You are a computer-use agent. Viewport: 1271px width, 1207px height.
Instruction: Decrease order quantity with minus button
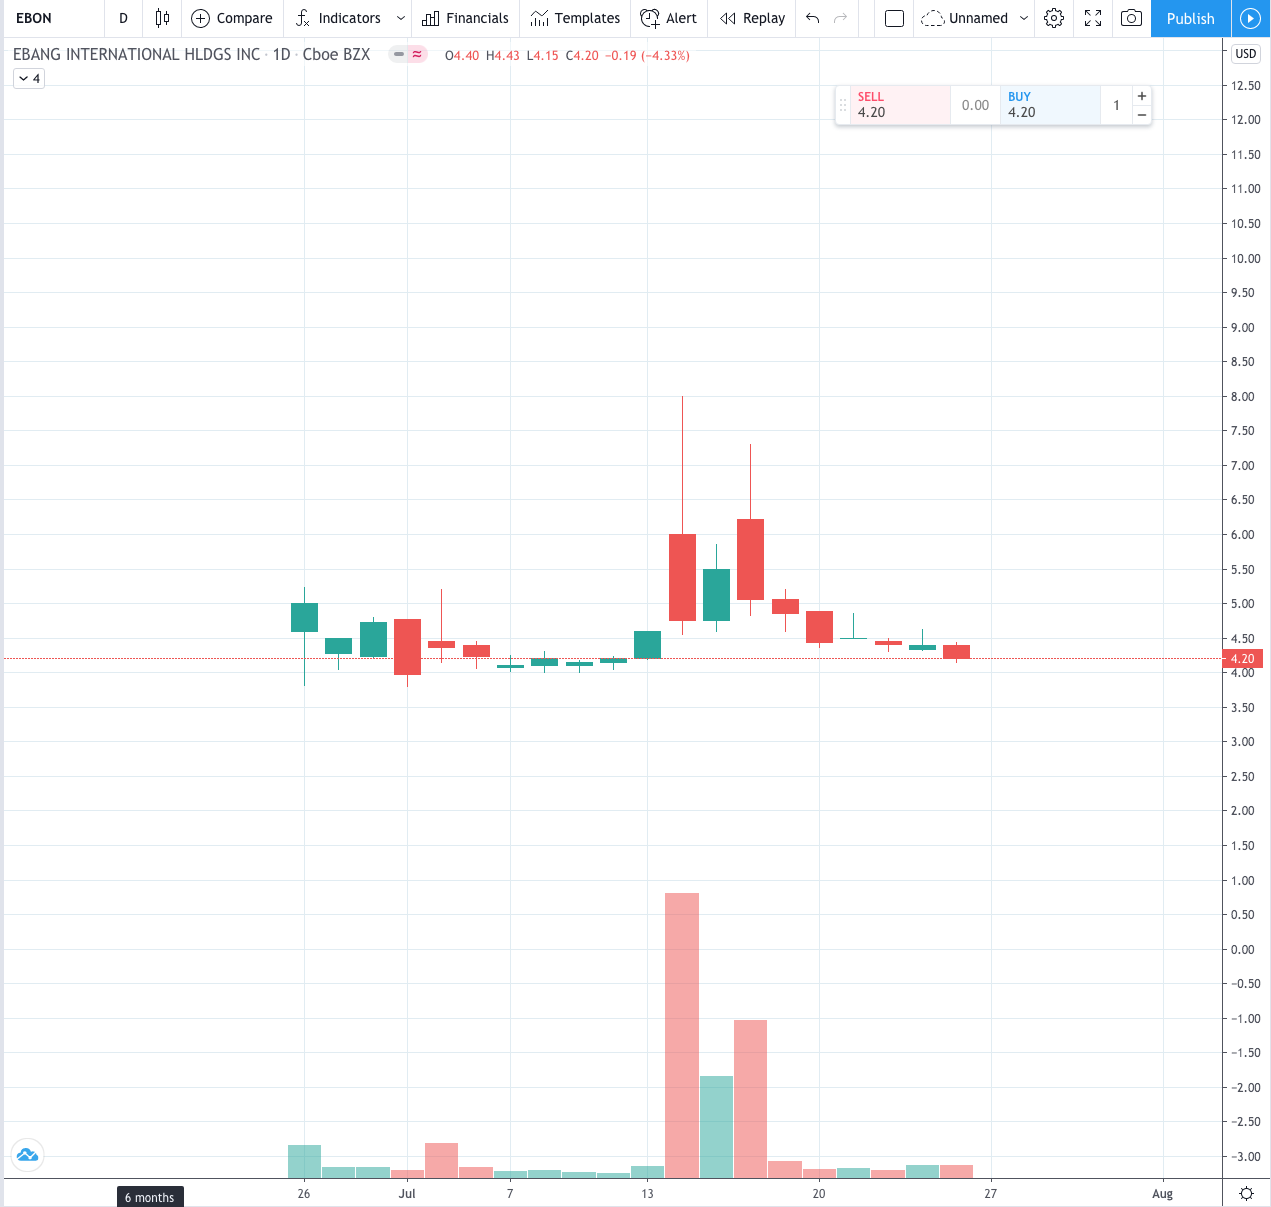(x=1141, y=115)
